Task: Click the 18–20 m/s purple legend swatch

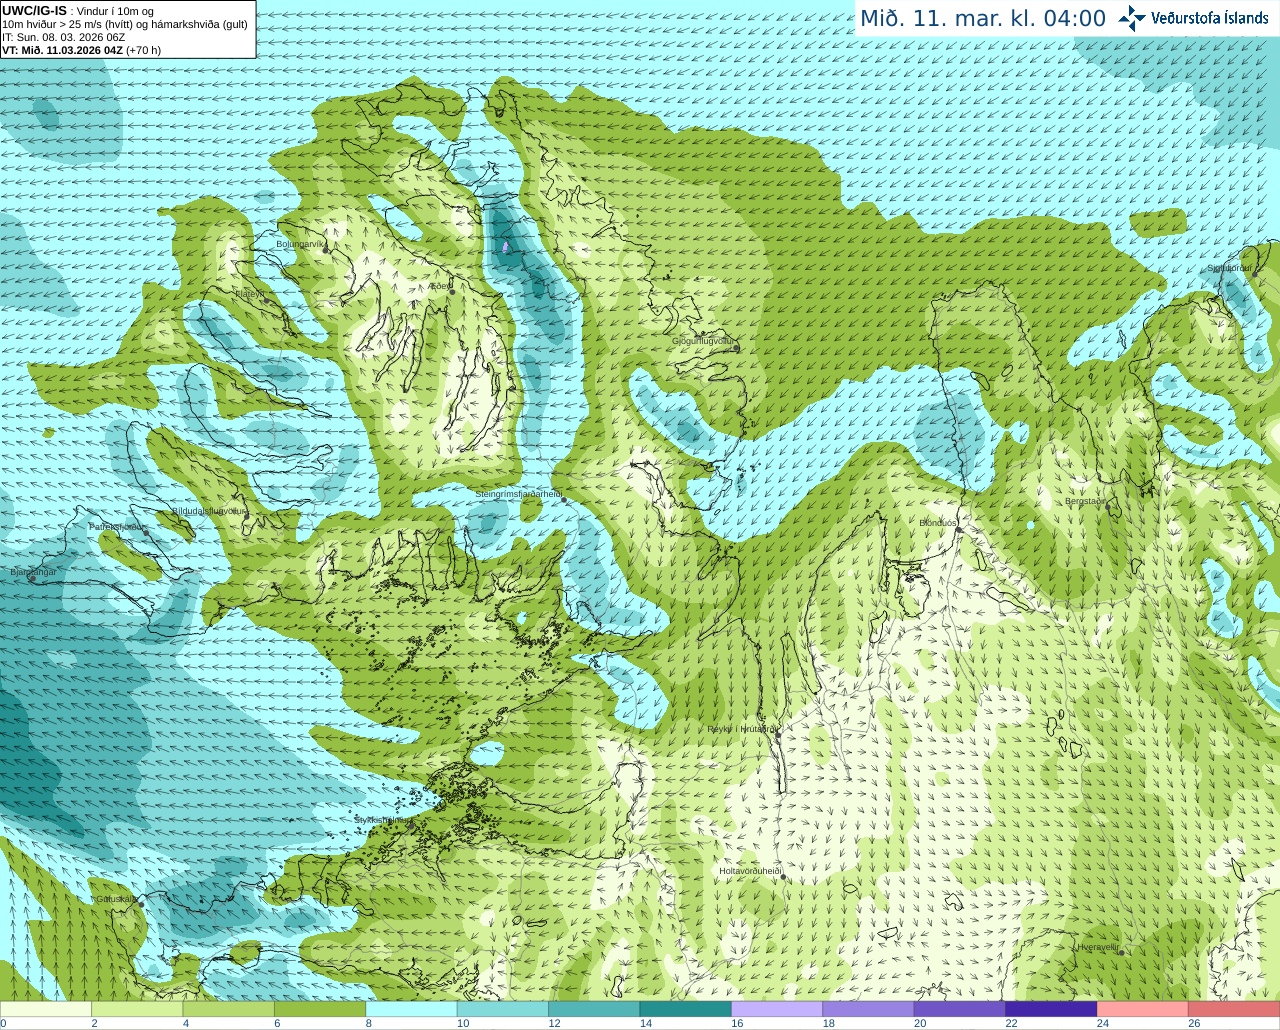Action: [869, 1009]
